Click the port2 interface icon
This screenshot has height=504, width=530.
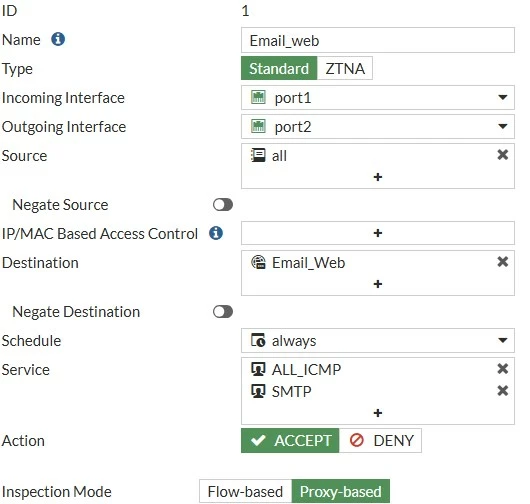click(258, 126)
